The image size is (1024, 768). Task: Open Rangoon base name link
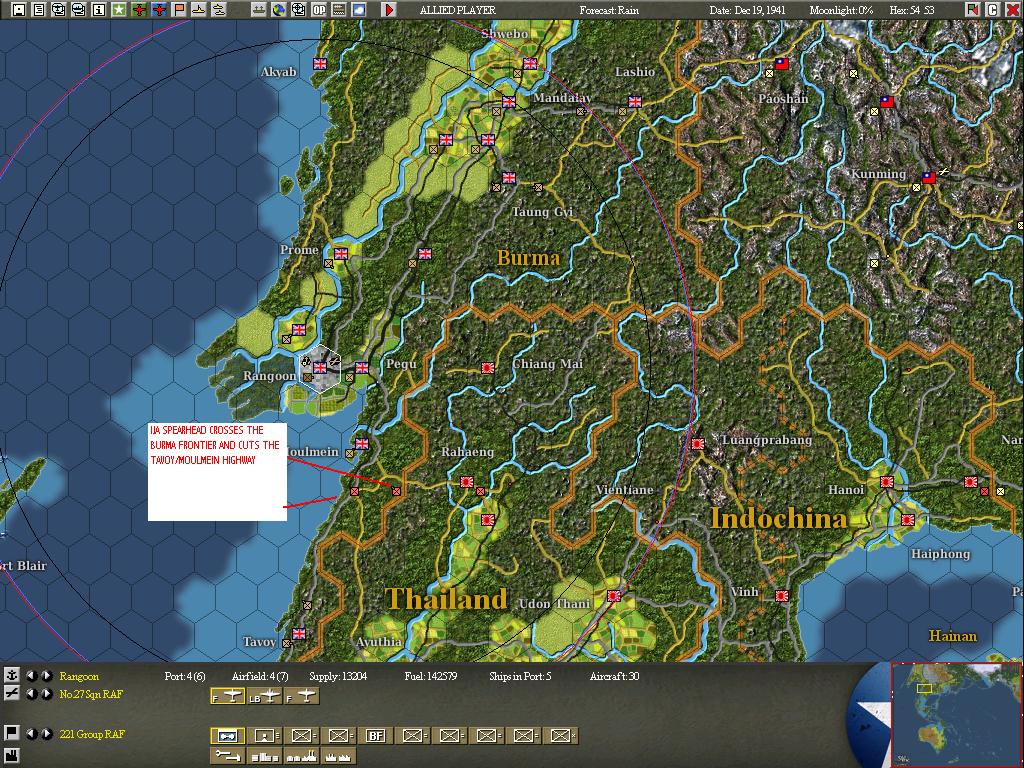tap(79, 676)
